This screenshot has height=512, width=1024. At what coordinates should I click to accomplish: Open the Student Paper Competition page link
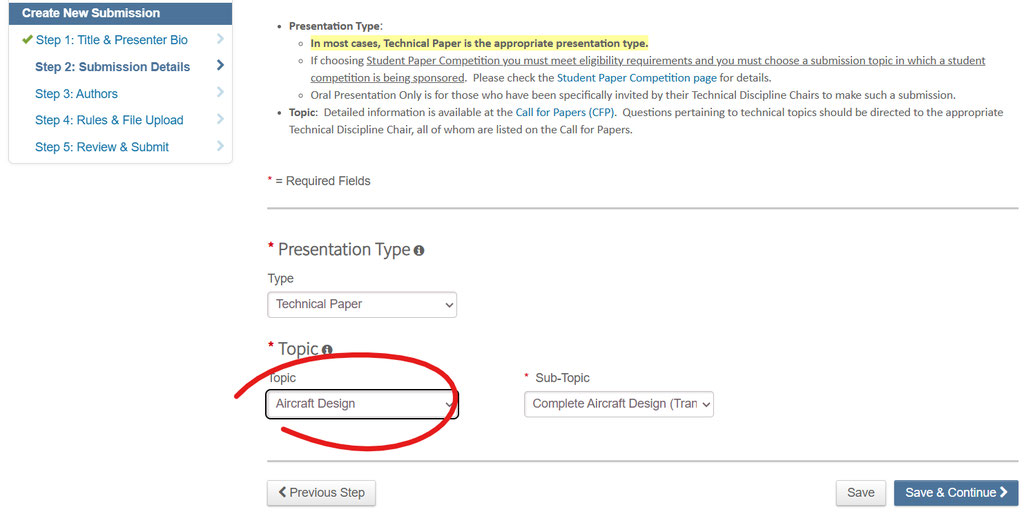(x=636, y=78)
